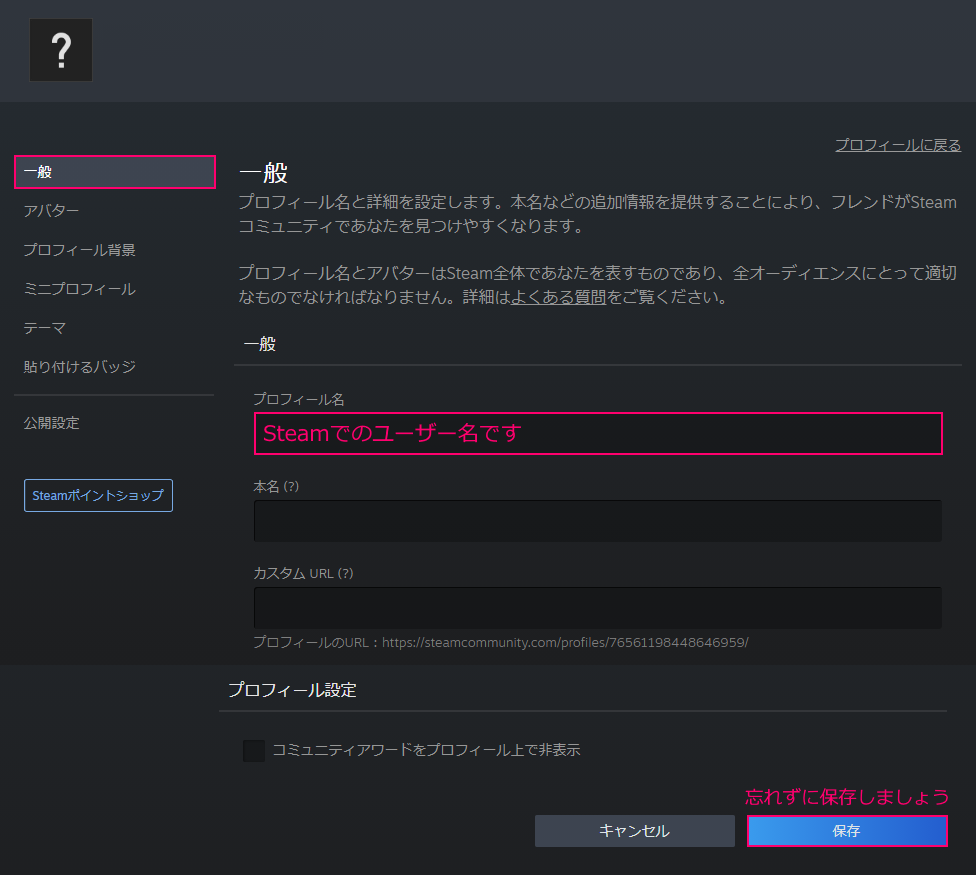This screenshot has height=875, width=976.
Task: Open the テーマ section
Action: pyautogui.click(x=44, y=328)
